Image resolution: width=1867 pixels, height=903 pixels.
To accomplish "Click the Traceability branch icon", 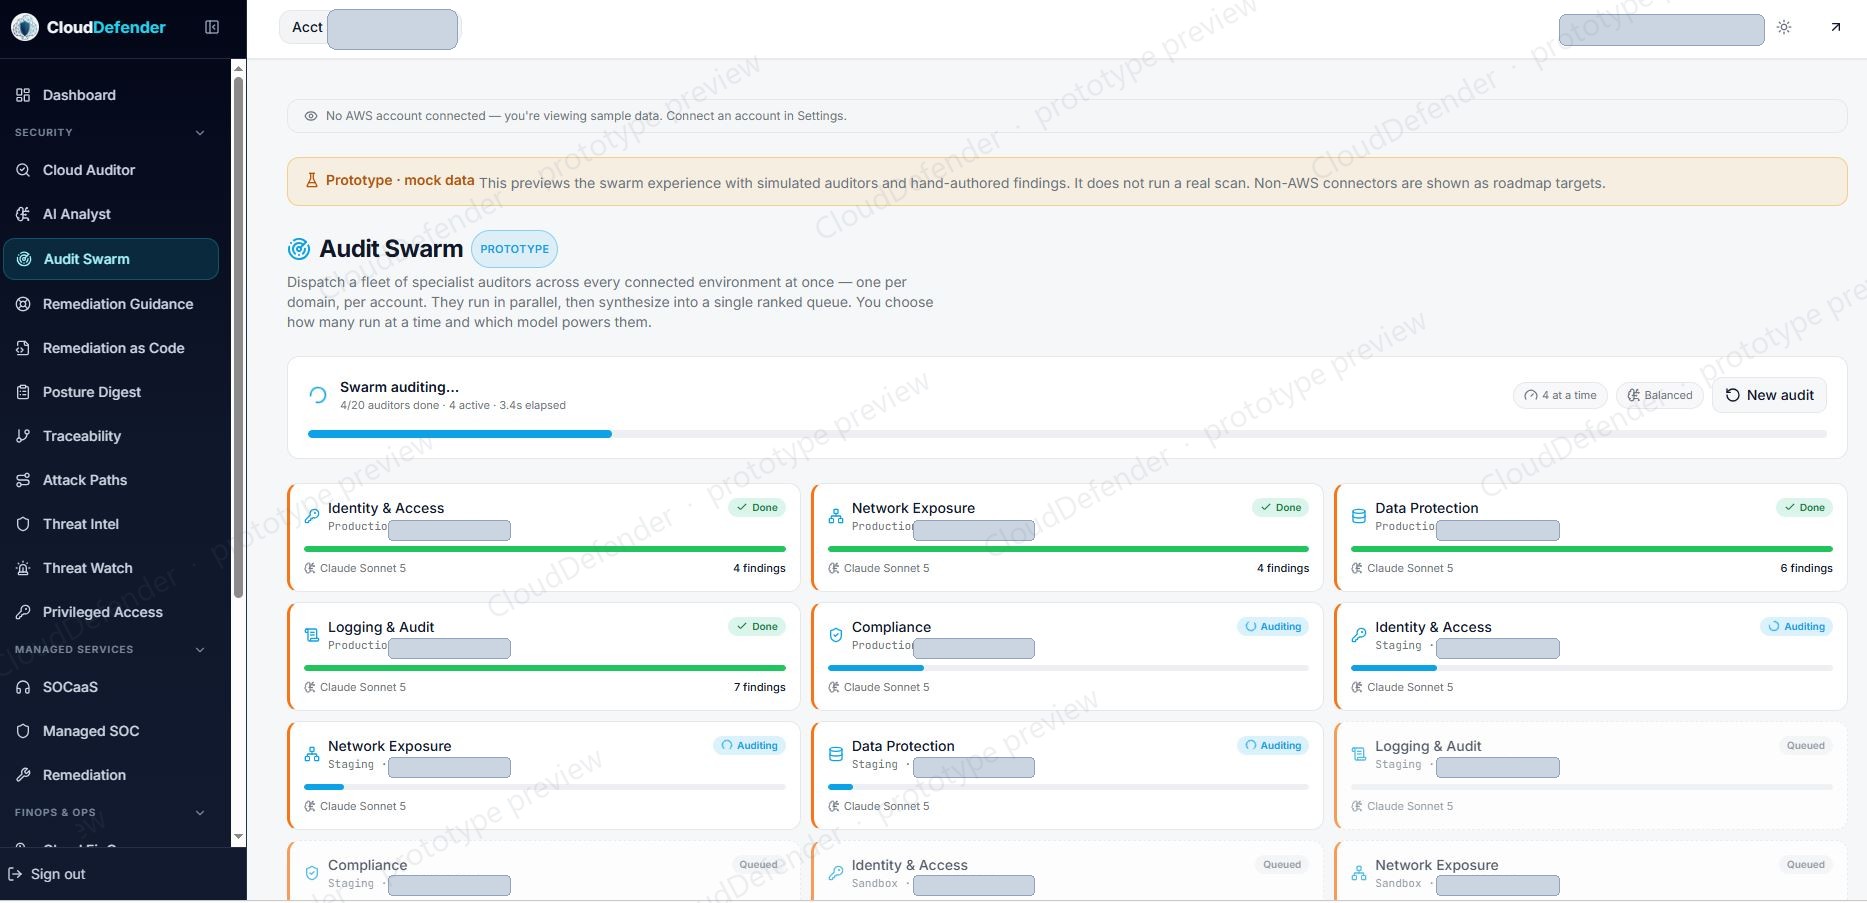I will (x=23, y=436).
